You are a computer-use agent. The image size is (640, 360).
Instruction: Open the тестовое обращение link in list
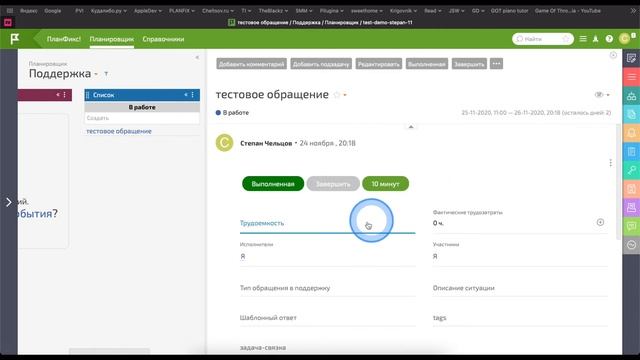(x=119, y=131)
